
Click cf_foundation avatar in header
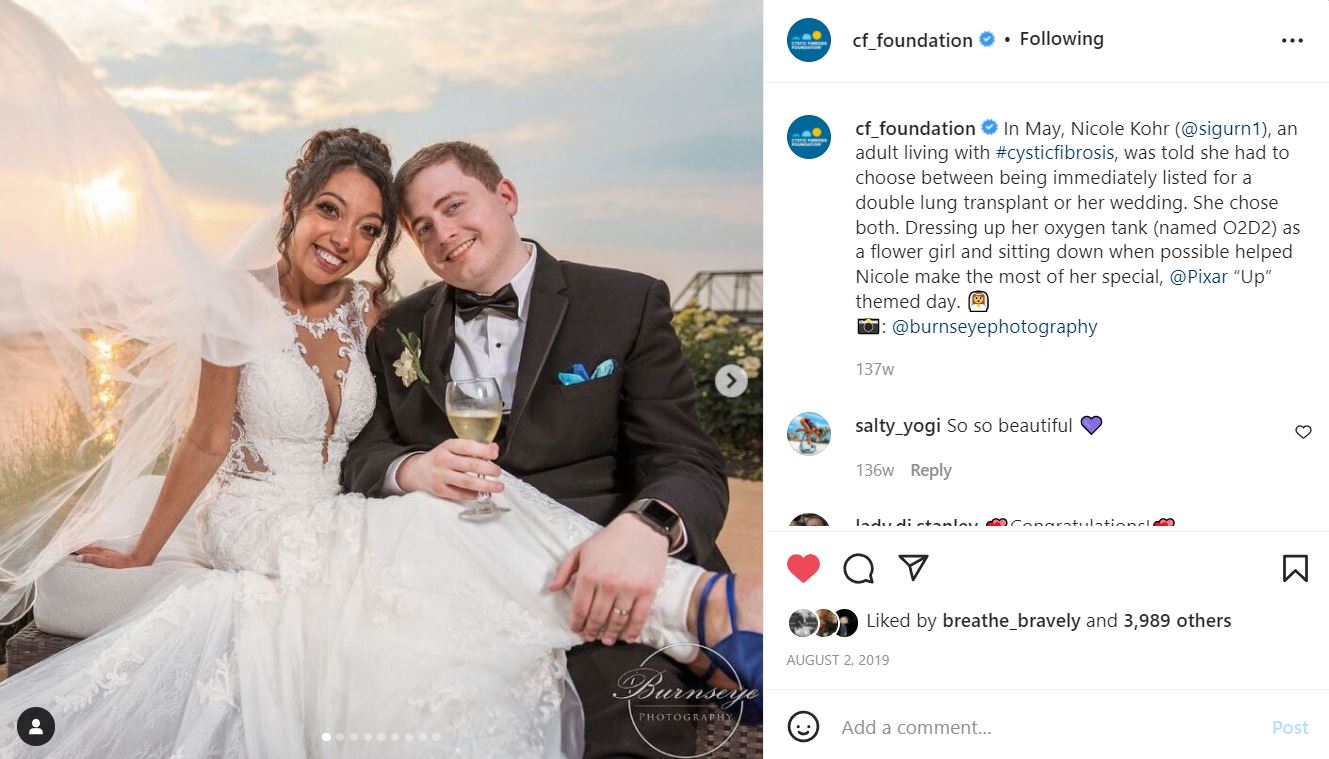(809, 40)
